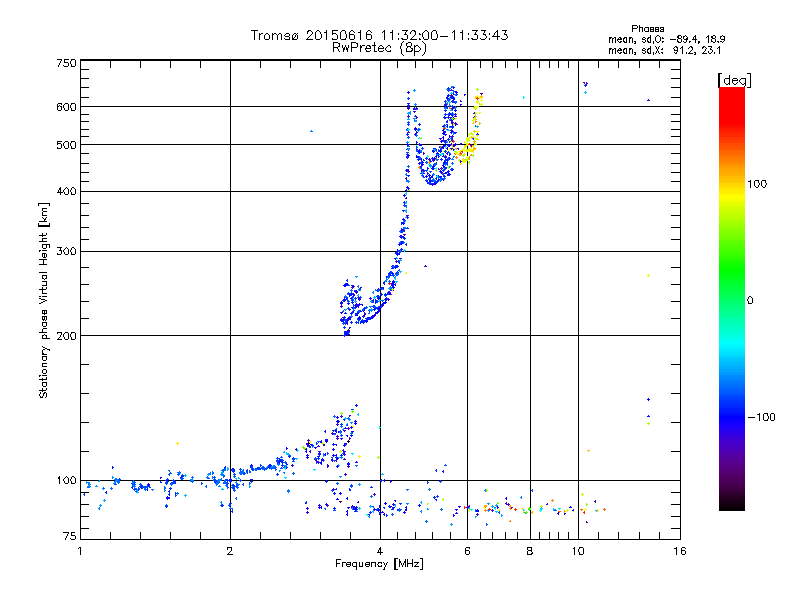The image size is (800, 600).
Task: Click the x-axis tick label '4'
Action: click(380, 551)
